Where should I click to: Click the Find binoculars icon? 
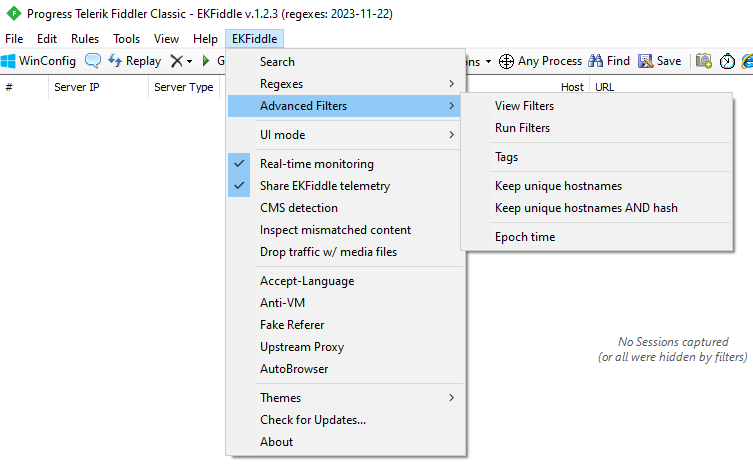click(595, 61)
